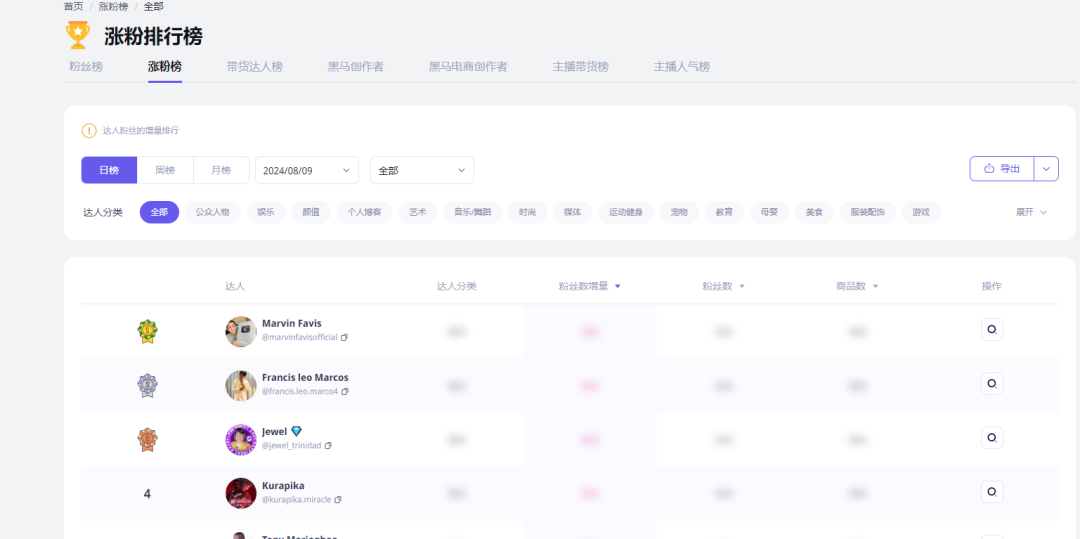
Task: Switch to the 黑马创作者 tab
Action: [355, 67]
